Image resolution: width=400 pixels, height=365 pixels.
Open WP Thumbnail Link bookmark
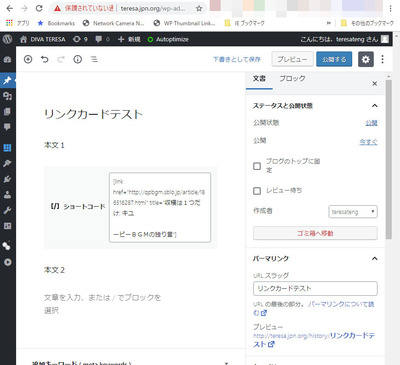point(184,23)
